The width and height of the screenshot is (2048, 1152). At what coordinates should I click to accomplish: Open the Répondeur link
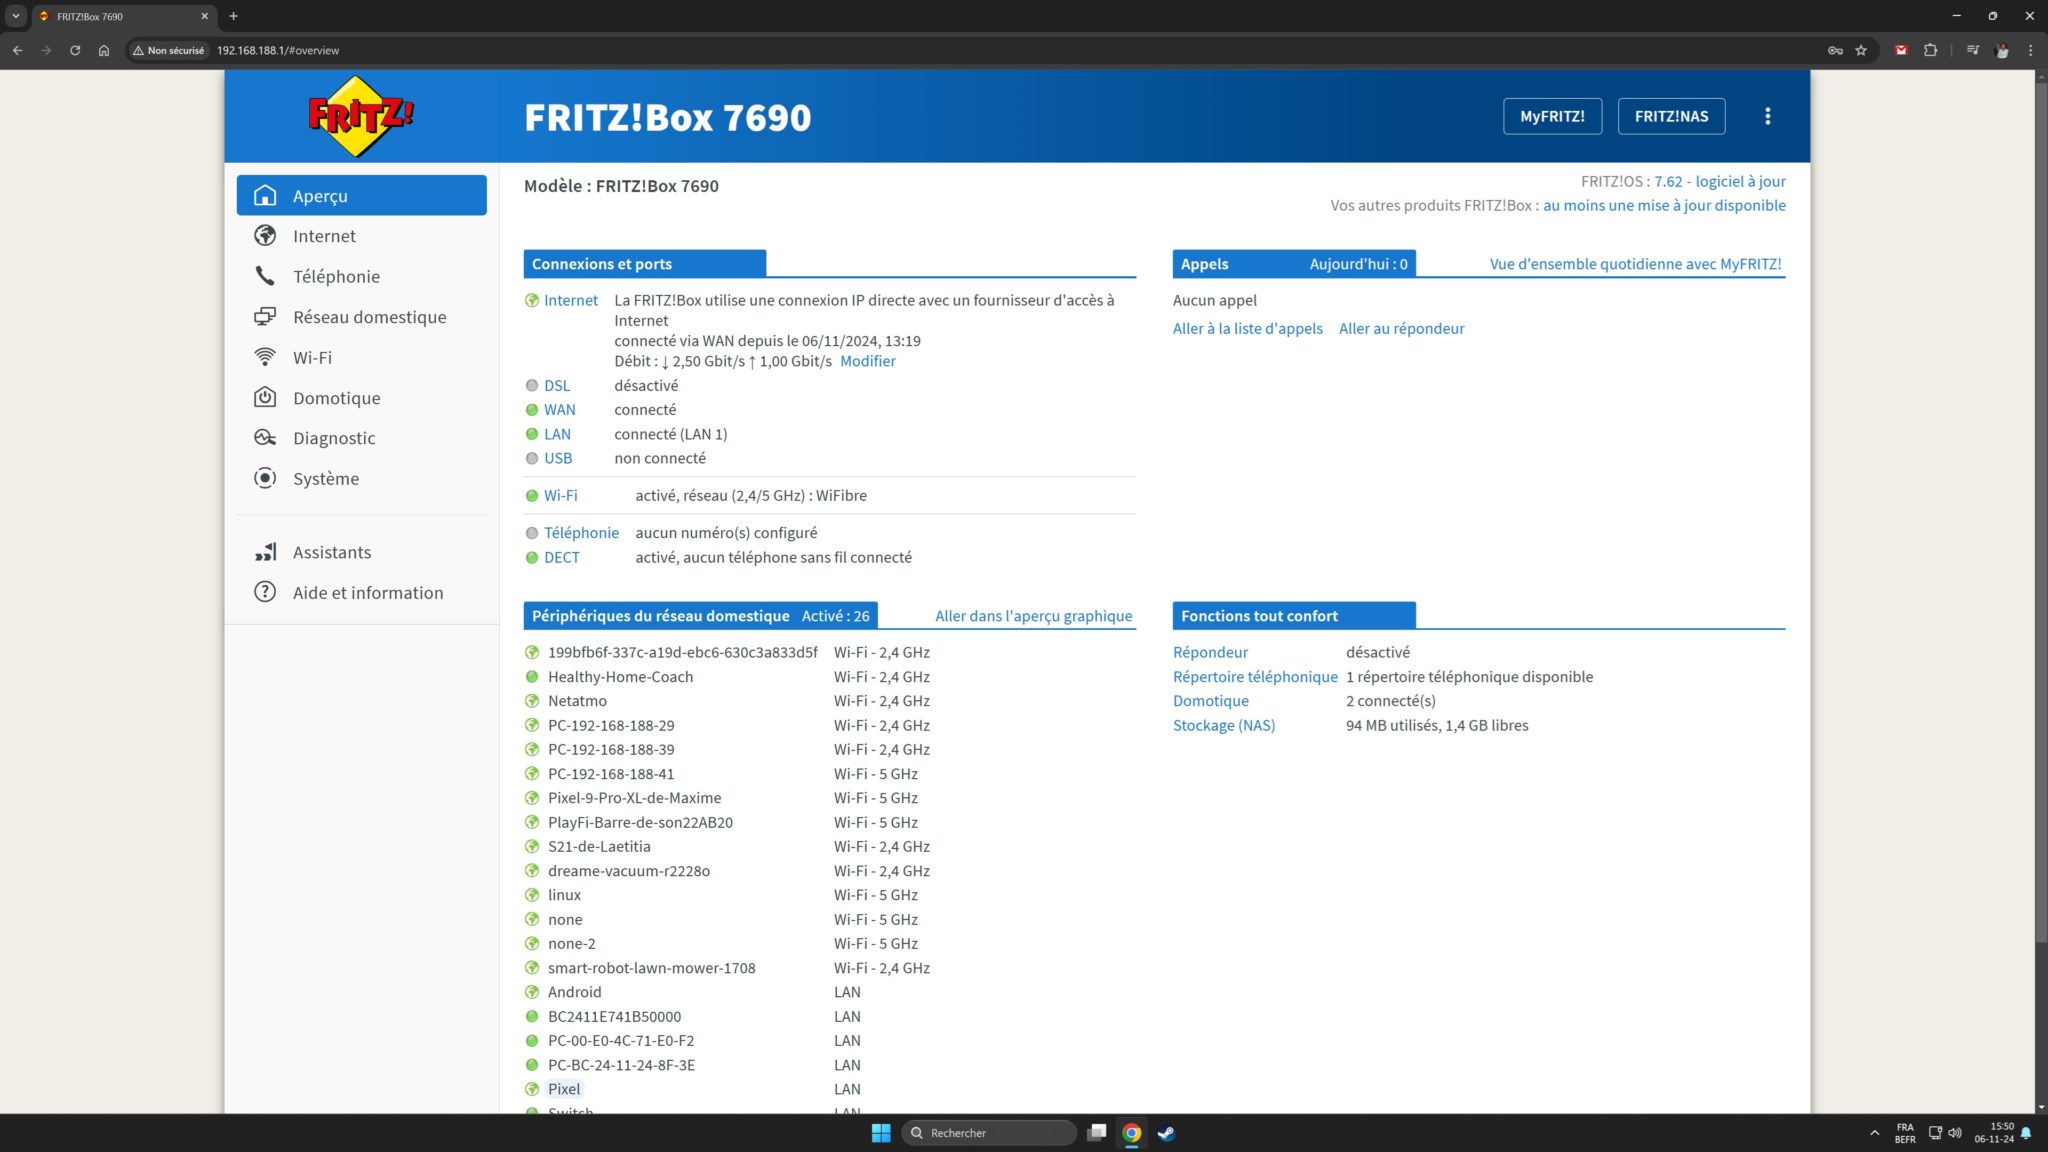(1210, 652)
